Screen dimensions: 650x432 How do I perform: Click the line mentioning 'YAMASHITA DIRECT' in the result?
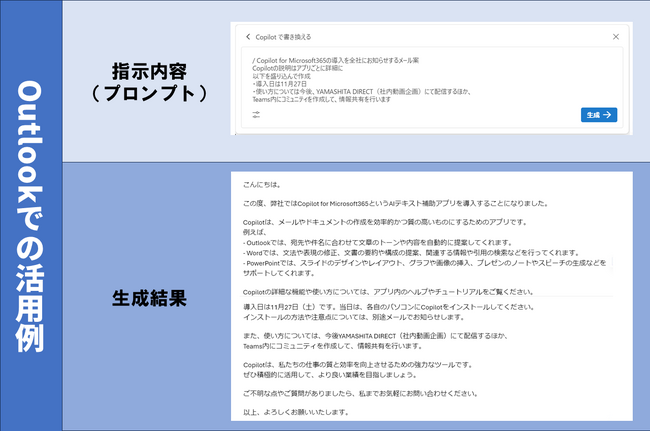pos(376,336)
